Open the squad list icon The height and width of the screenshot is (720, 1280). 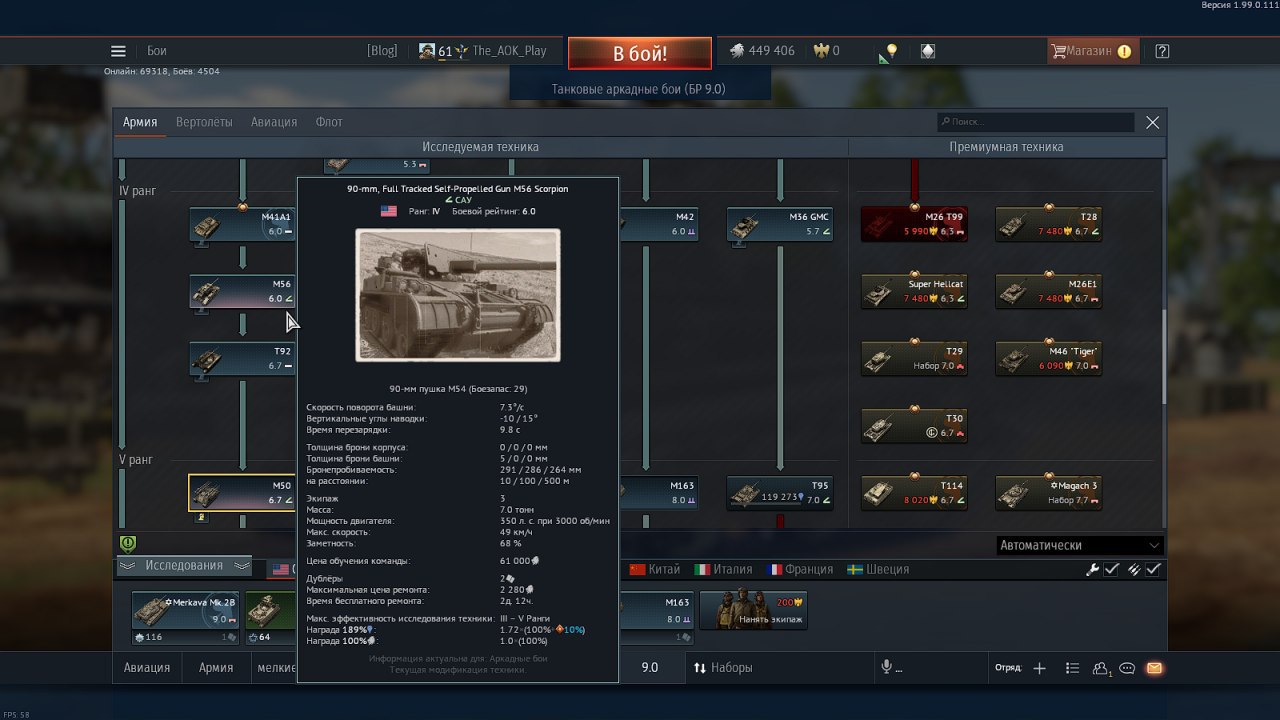point(1073,668)
